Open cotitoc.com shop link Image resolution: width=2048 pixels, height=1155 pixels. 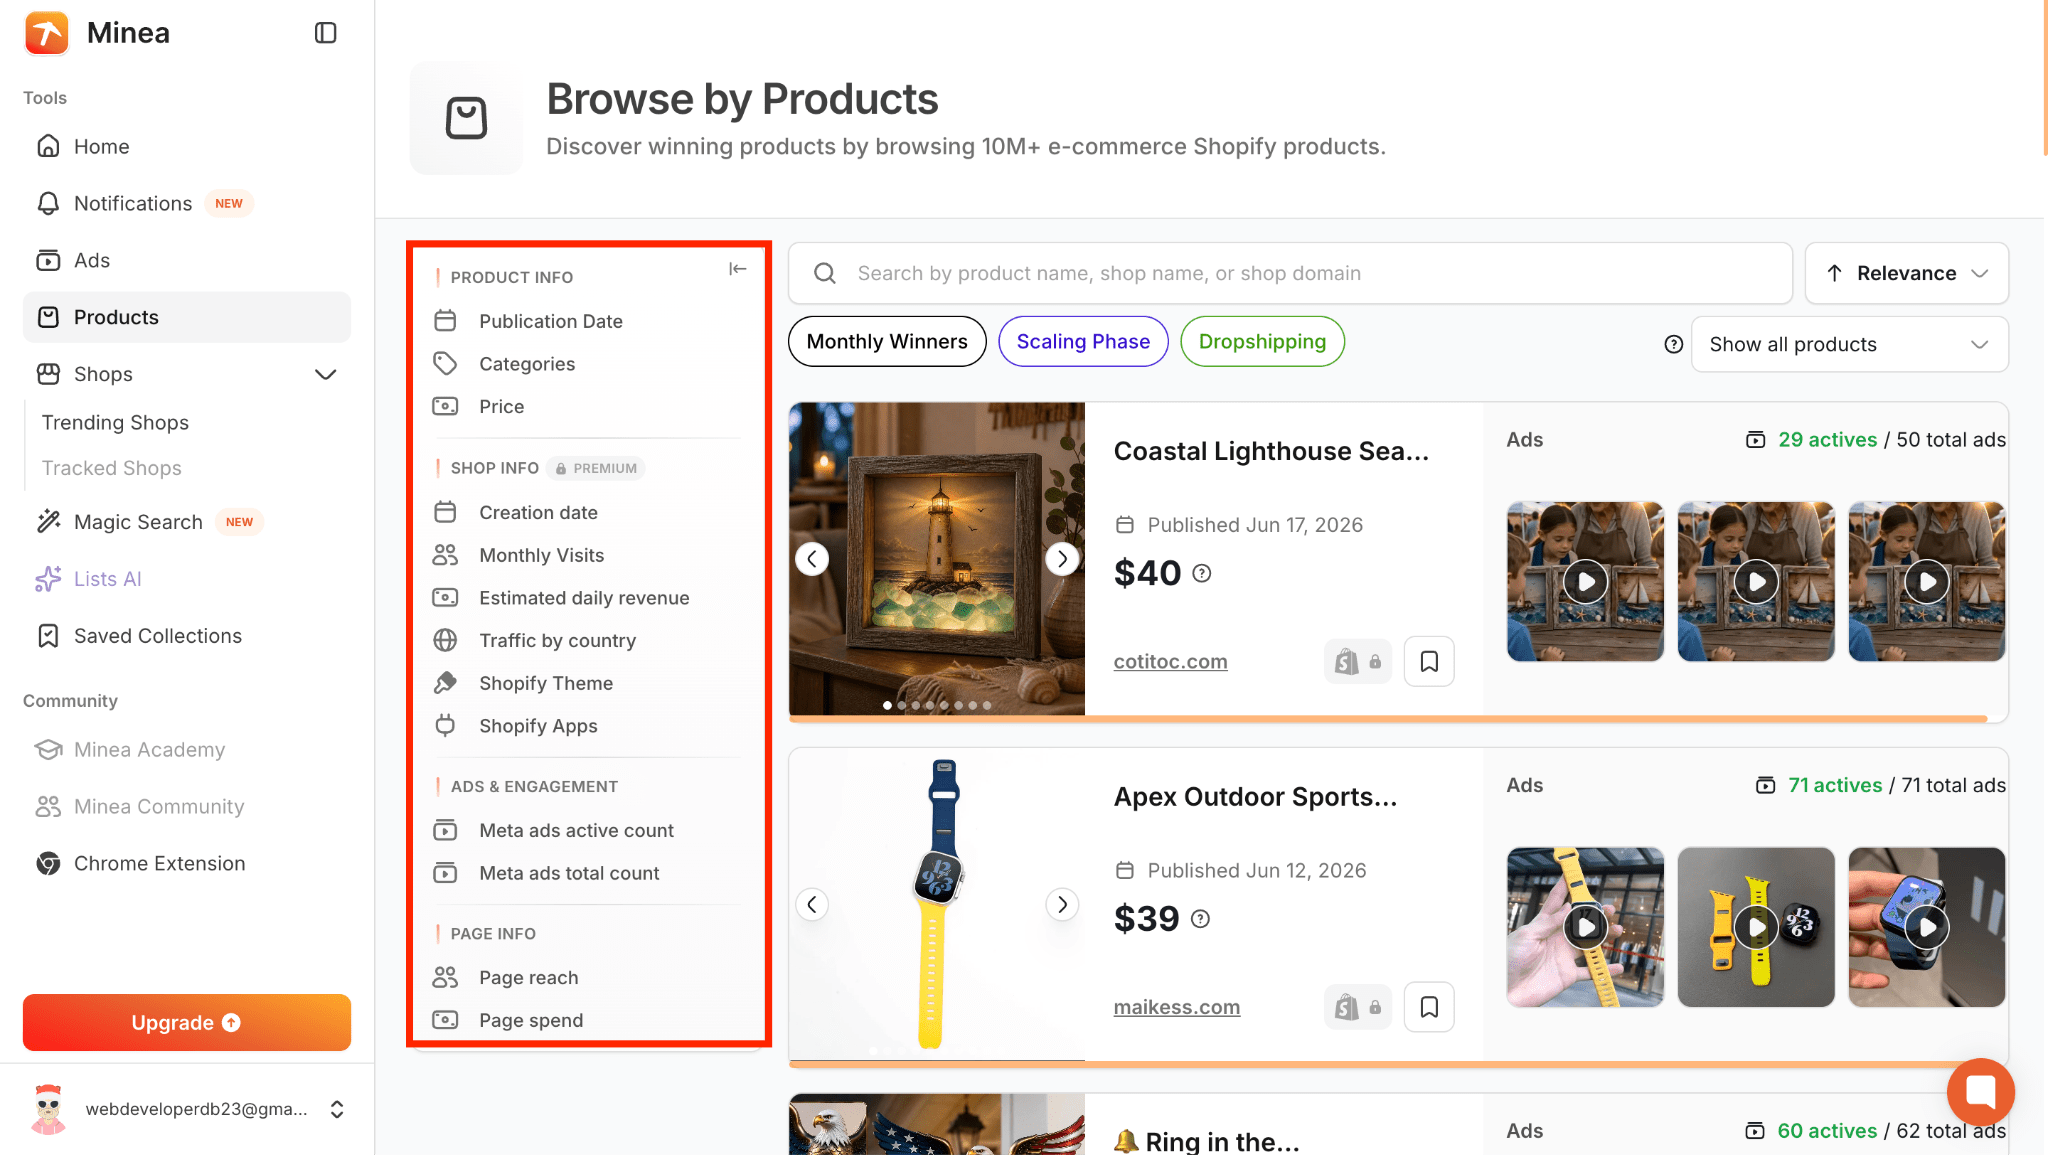[x=1170, y=661]
